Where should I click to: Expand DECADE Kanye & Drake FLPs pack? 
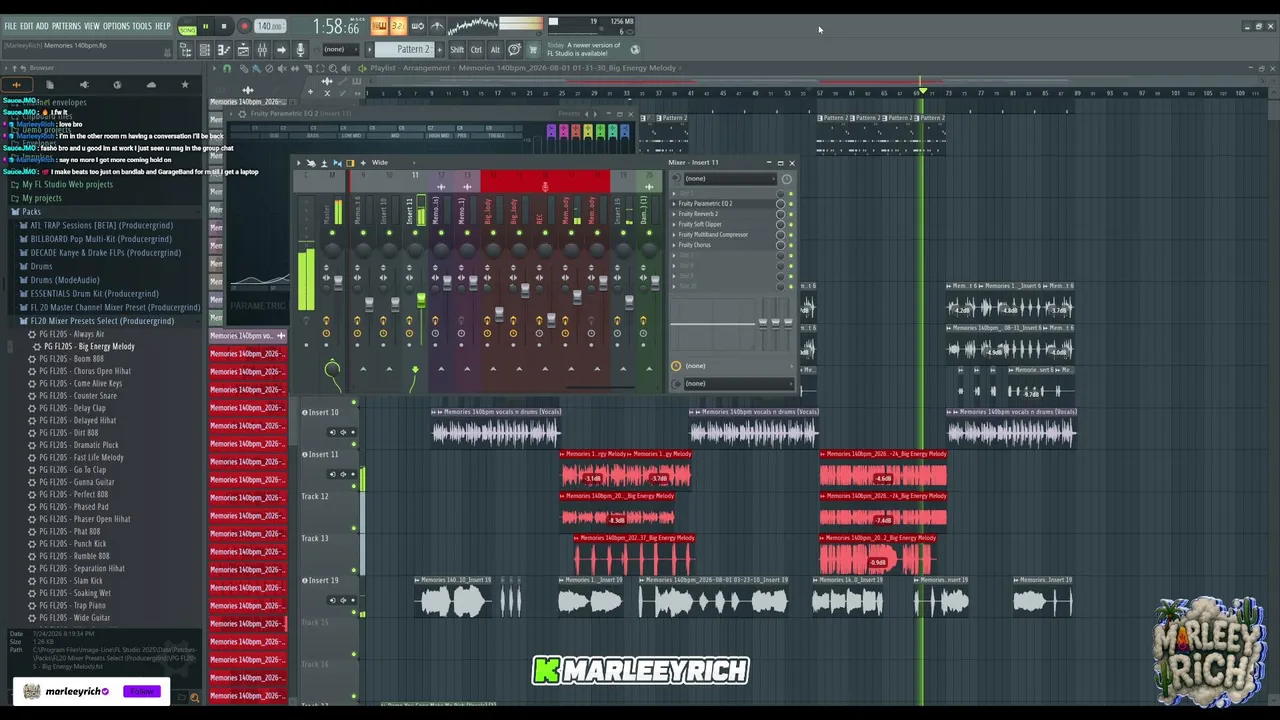(105, 253)
